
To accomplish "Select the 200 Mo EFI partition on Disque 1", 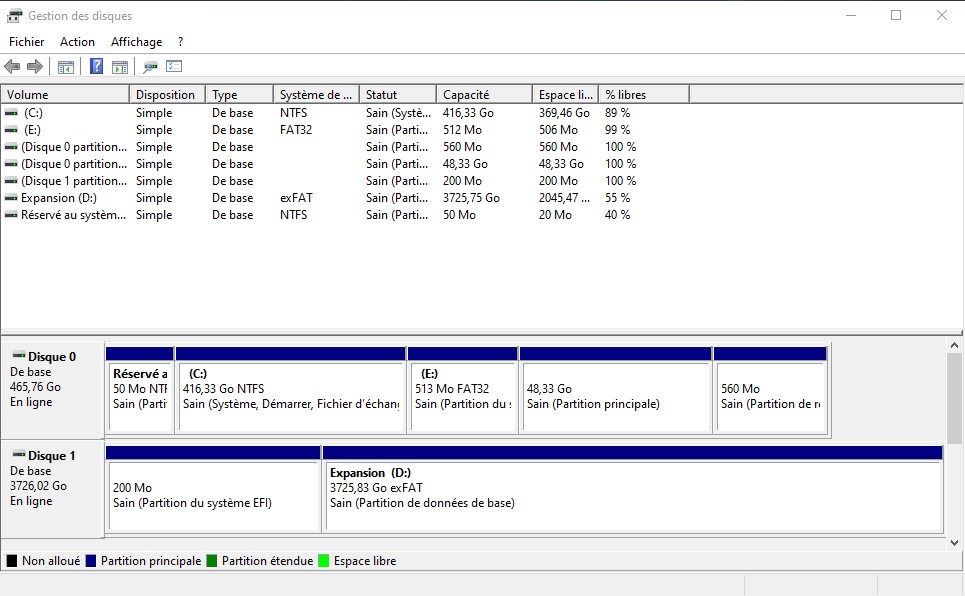I will click(x=212, y=495).
